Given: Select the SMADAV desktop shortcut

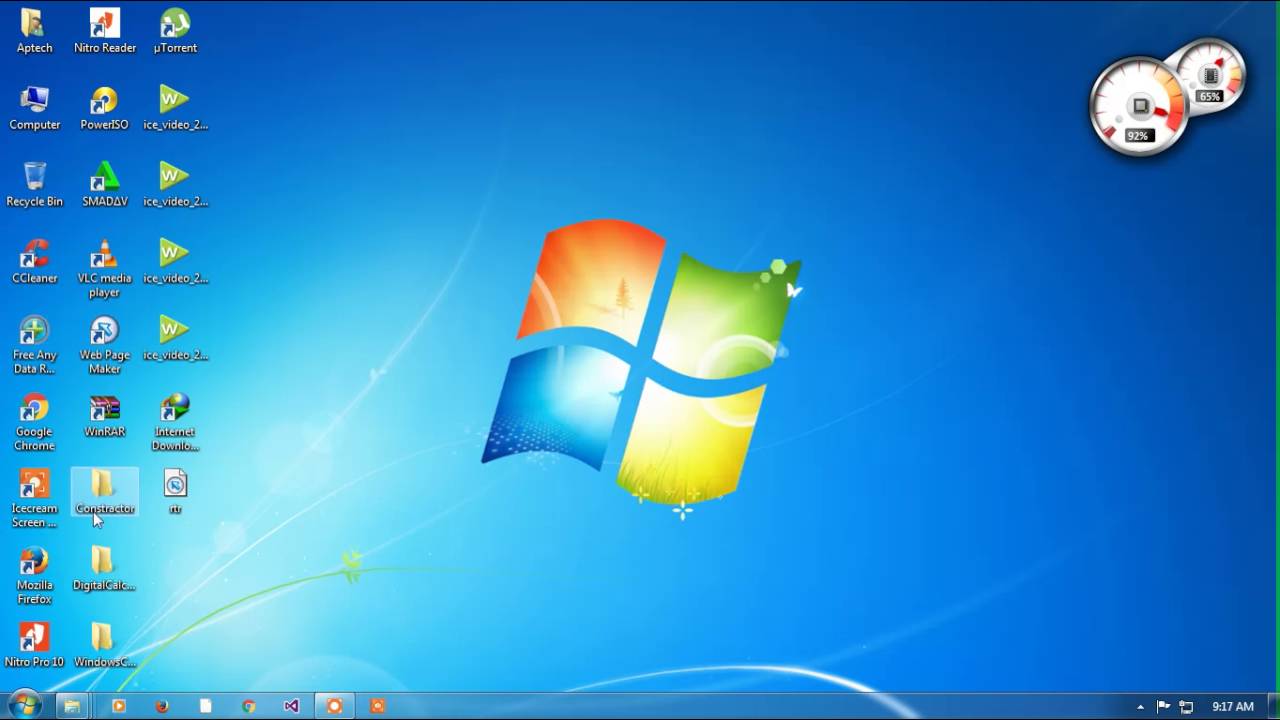Looking at the screenshot, I should click(x=105, y=185).
